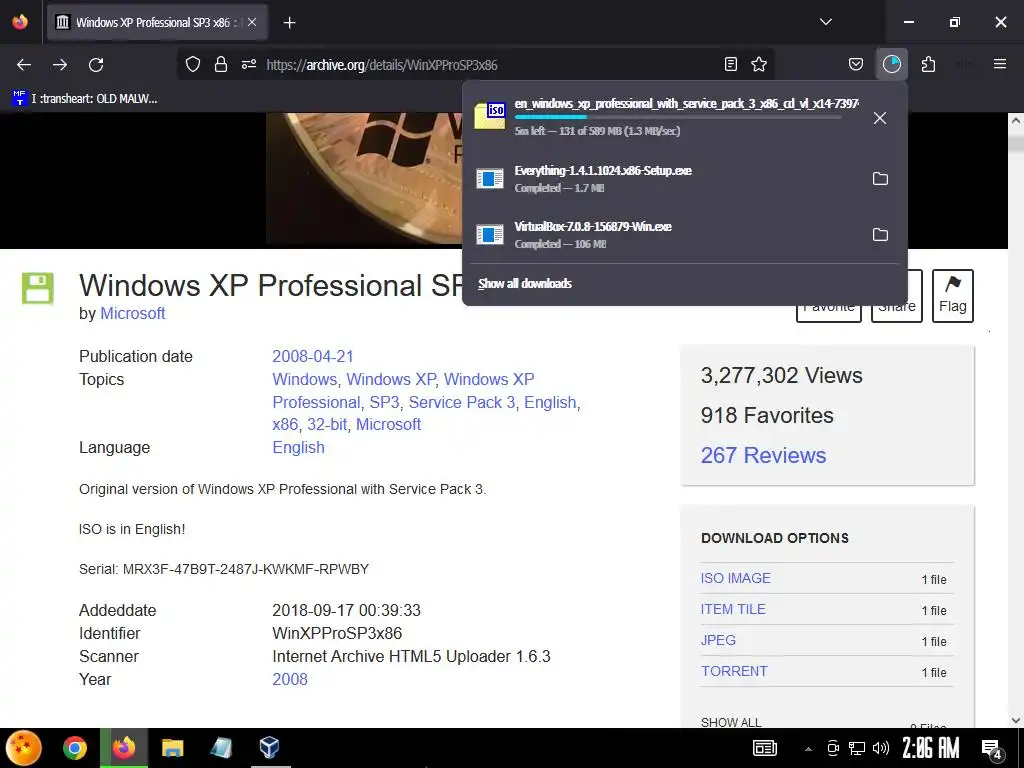Screen dimensions: 1024x768
Task: Click the 2:06 AM taskbar clock
Action: point(931,748)
